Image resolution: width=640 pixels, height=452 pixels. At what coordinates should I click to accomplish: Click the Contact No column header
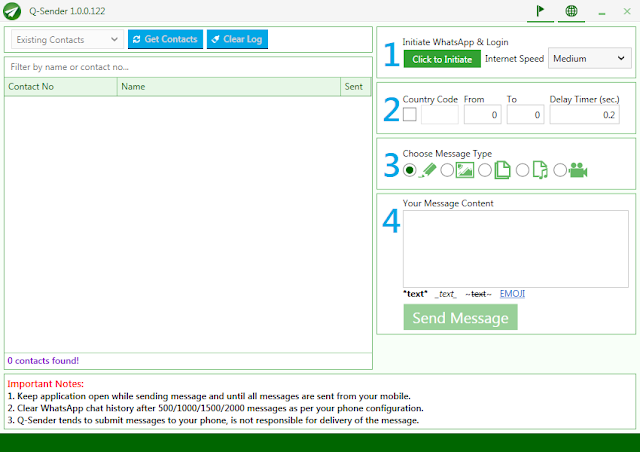click(x=61, y=87)
